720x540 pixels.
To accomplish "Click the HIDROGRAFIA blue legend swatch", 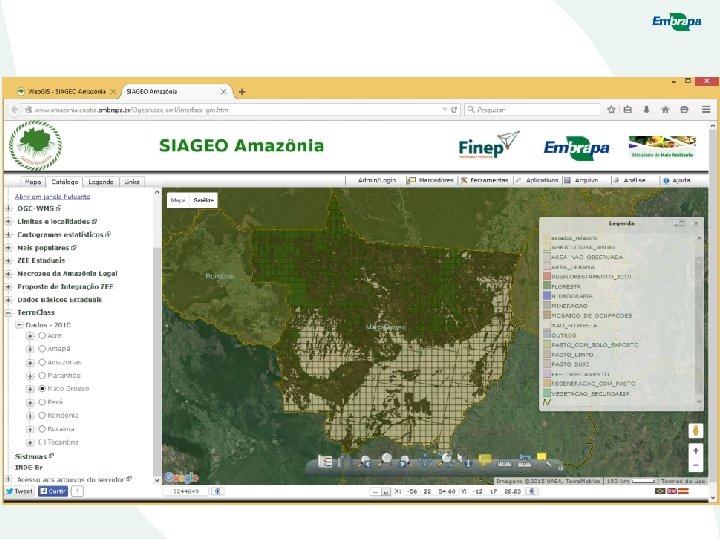I will point(546,296).
